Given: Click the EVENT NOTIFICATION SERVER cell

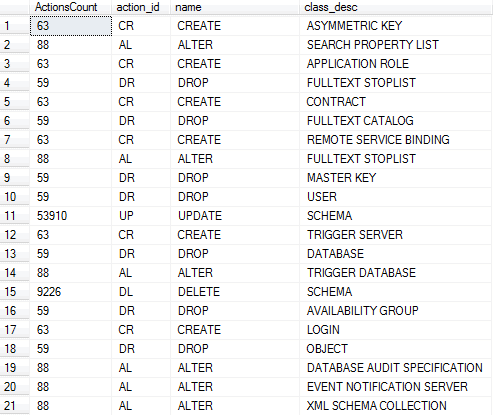Looking at the screenshot, I should click(396, 387).
